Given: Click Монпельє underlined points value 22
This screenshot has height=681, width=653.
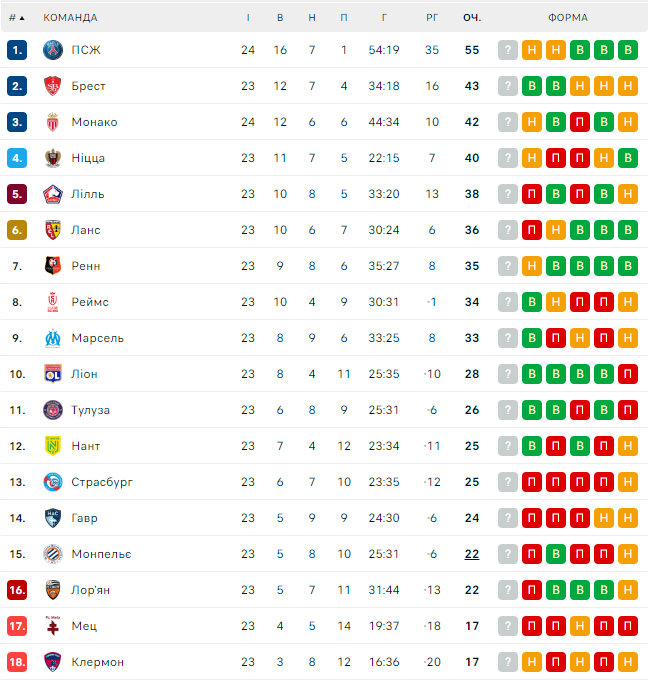Looking at the screenshot, I should pyautogui.click(x=472, y=554).
